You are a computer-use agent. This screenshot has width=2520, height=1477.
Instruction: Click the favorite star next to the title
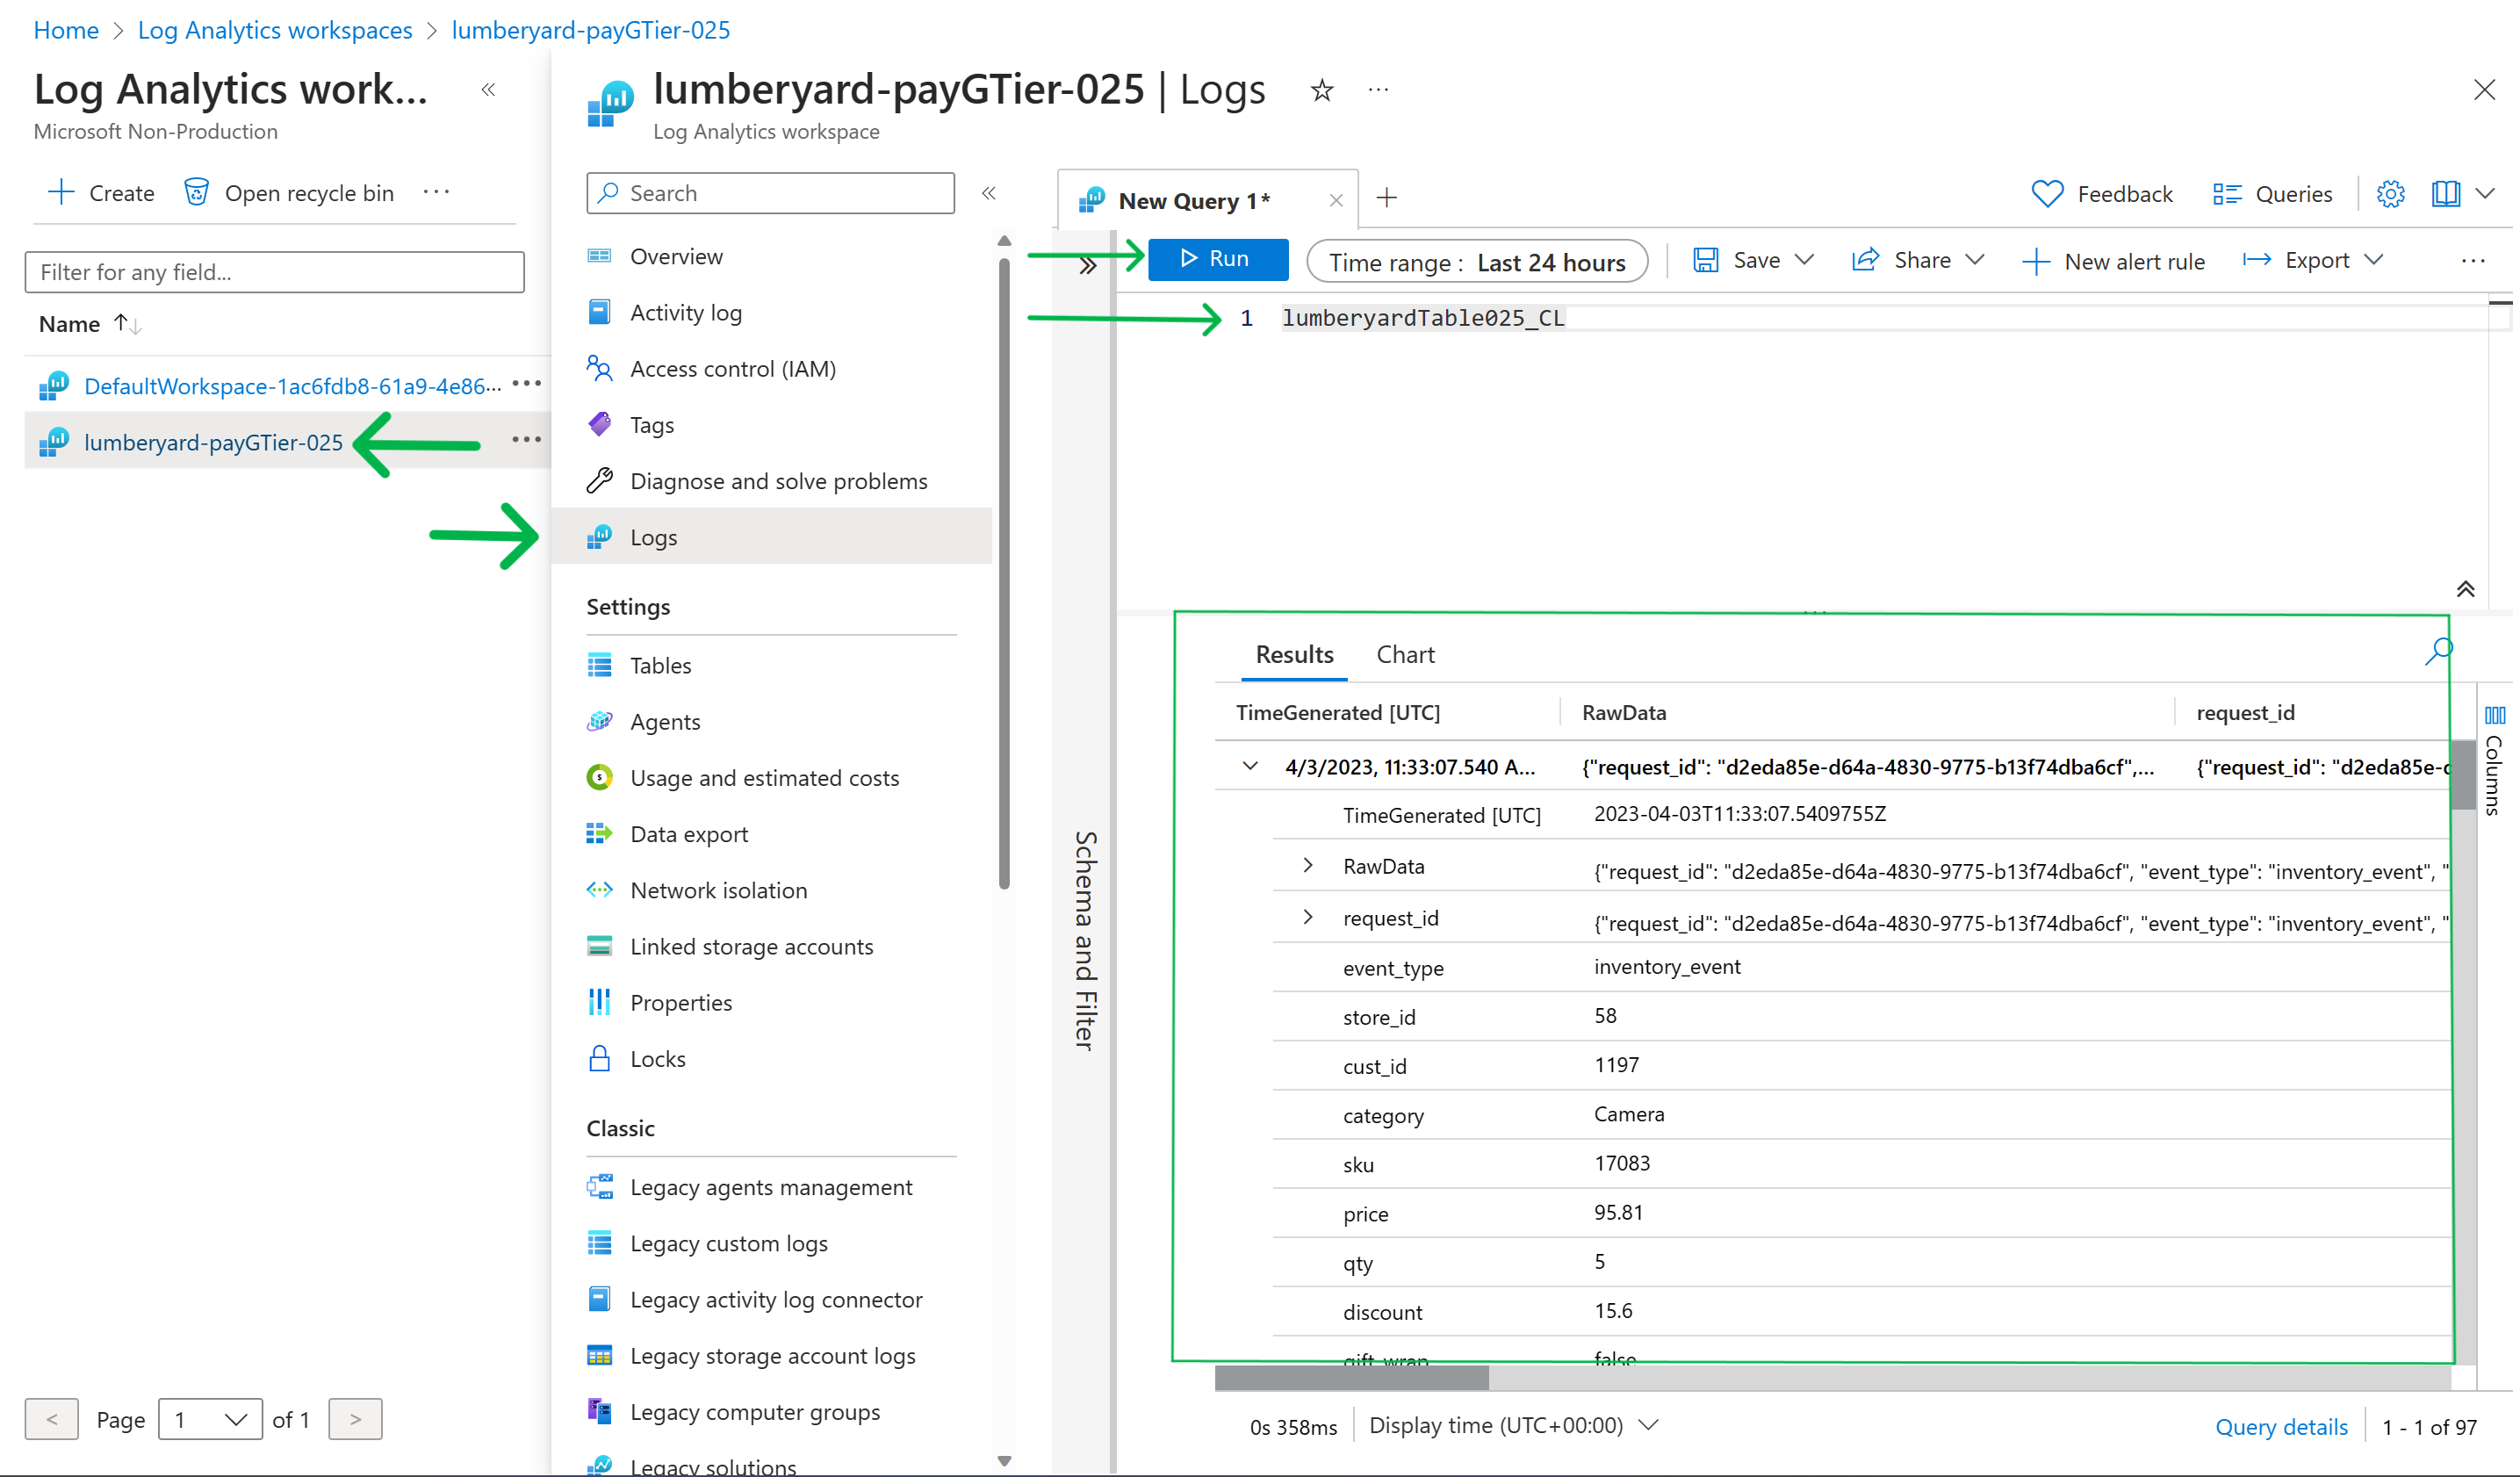click(1322, 91)
